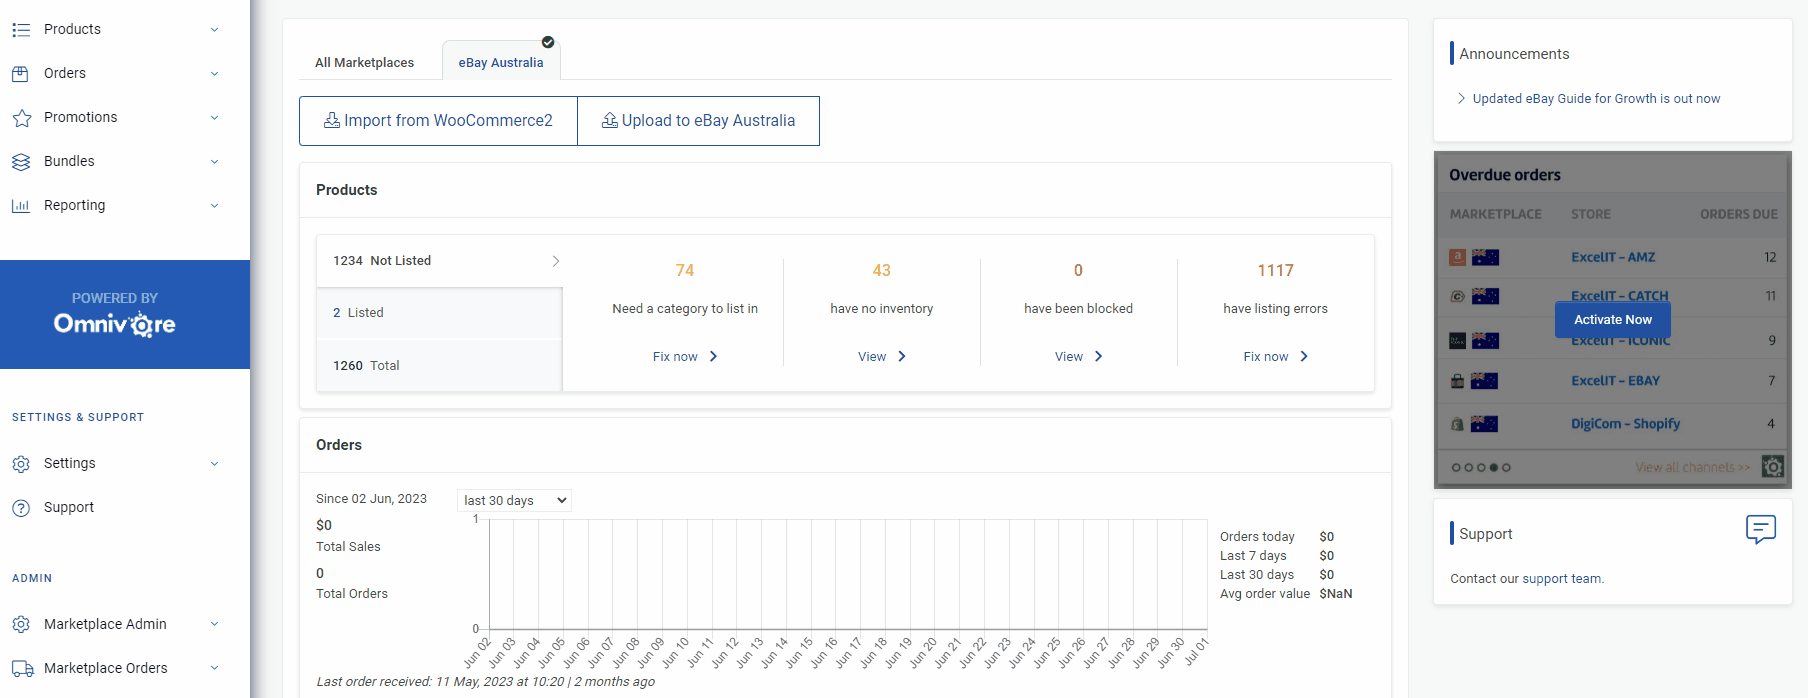Expand the Marketplace Admin chevron
The width and height of the screenshot is (1808, 698).
pyautogui.click(x=214, y=624)
